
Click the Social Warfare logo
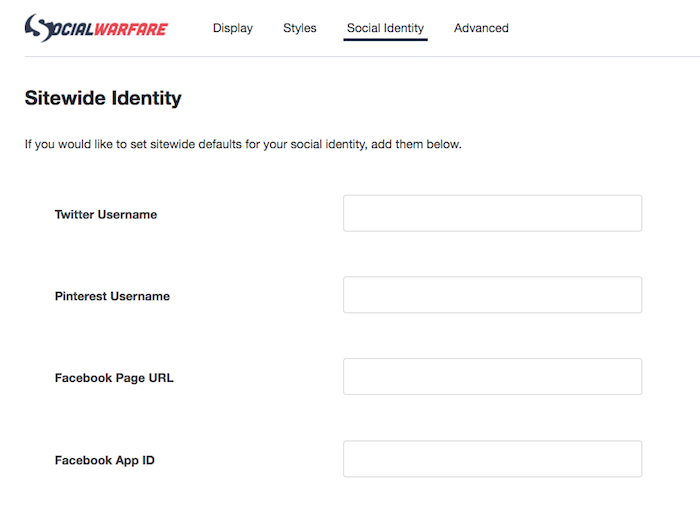coord(96,28)
